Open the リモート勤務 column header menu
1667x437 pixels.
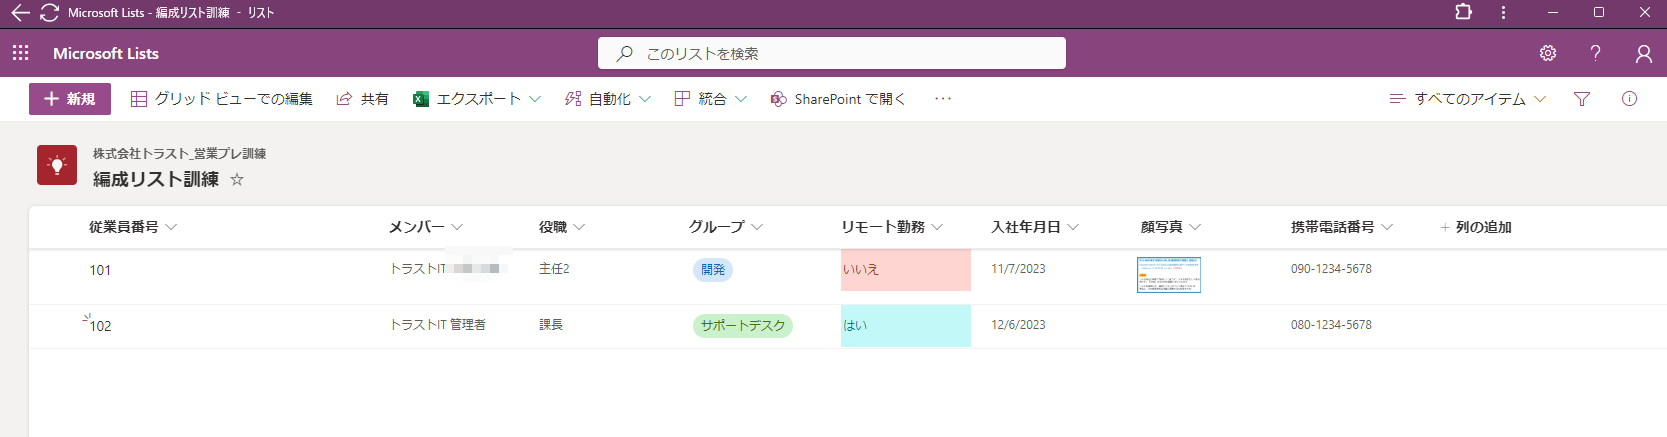891,227
